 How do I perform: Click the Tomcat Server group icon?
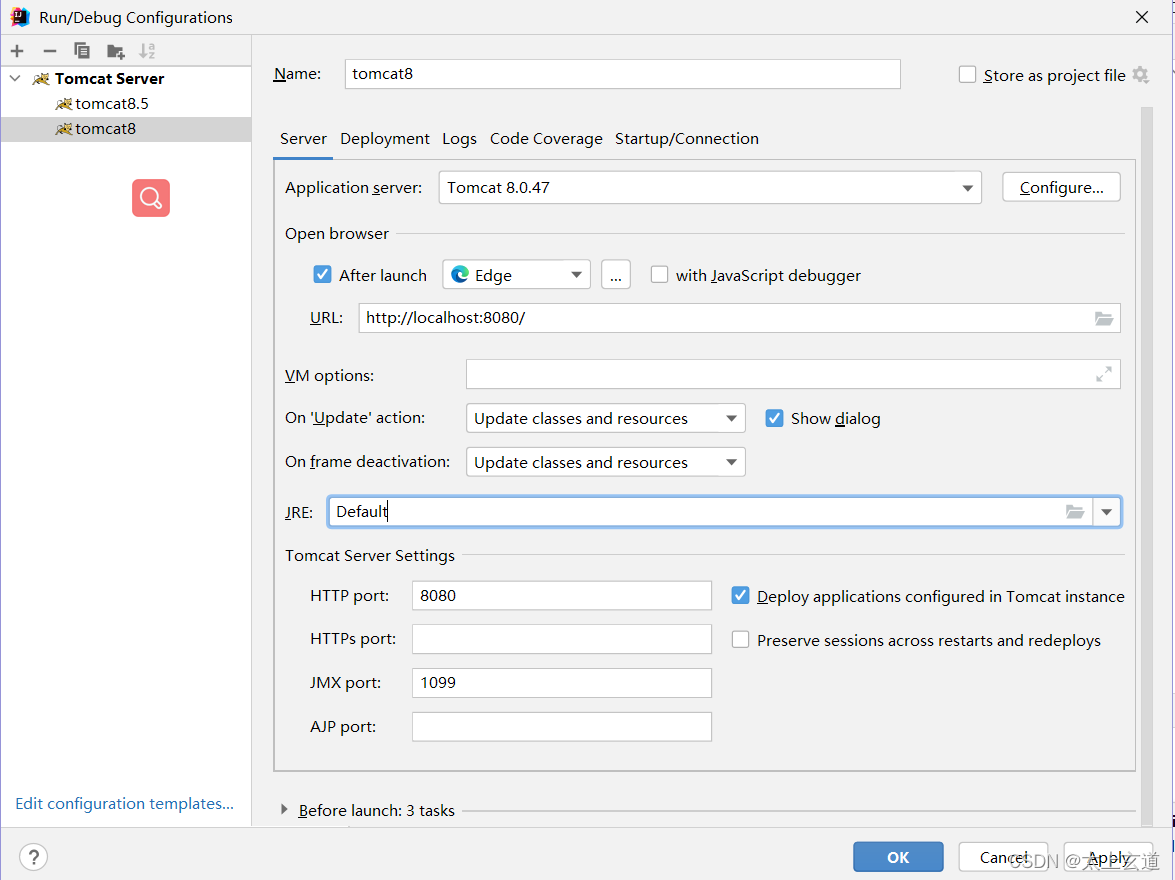40,79
